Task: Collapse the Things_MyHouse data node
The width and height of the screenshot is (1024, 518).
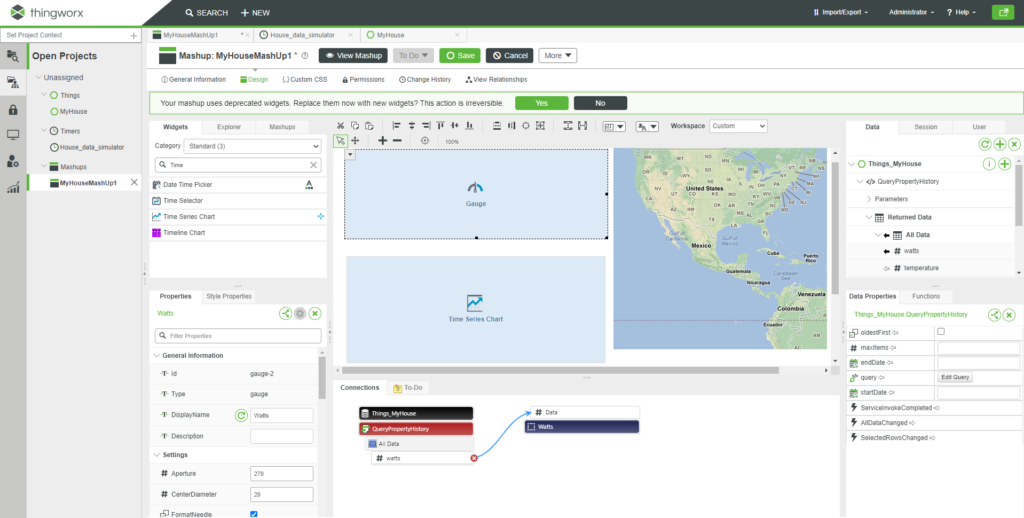Action: tap(852, 164)
